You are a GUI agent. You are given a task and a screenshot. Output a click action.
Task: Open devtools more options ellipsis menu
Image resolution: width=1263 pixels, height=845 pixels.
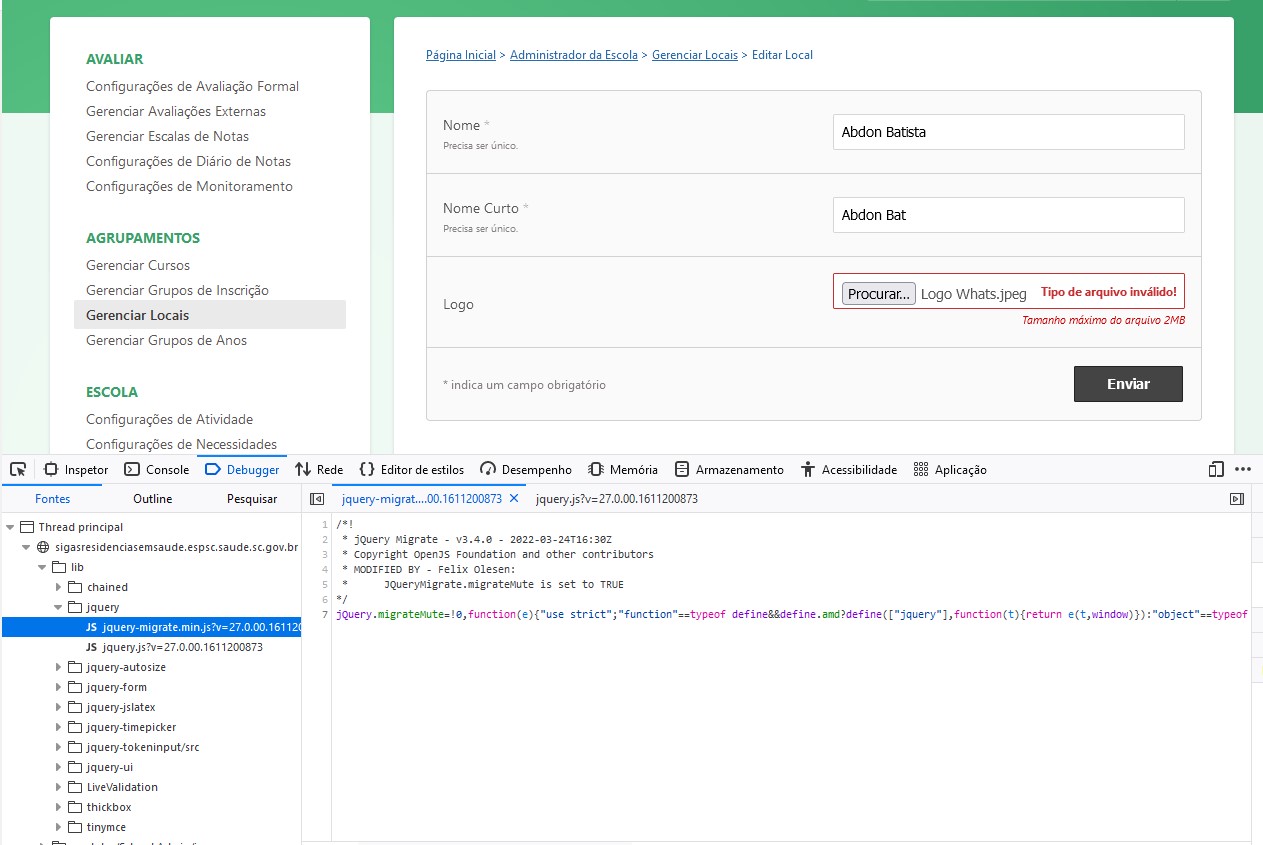click(1243, 469)
